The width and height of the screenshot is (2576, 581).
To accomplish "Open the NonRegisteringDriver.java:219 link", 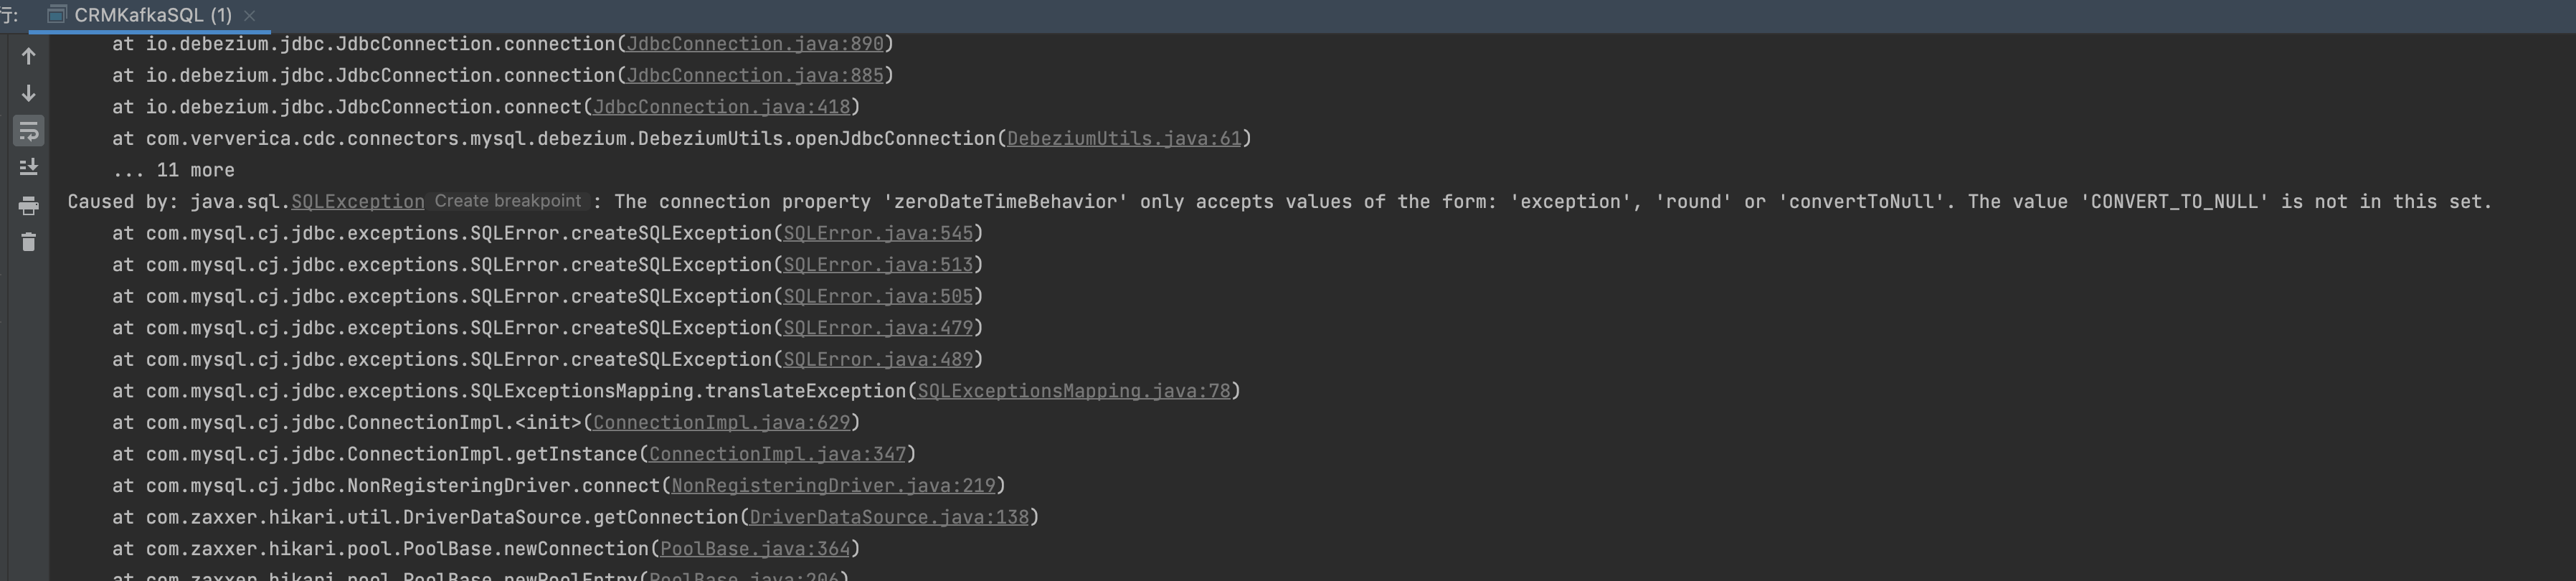I will (833, 486).
